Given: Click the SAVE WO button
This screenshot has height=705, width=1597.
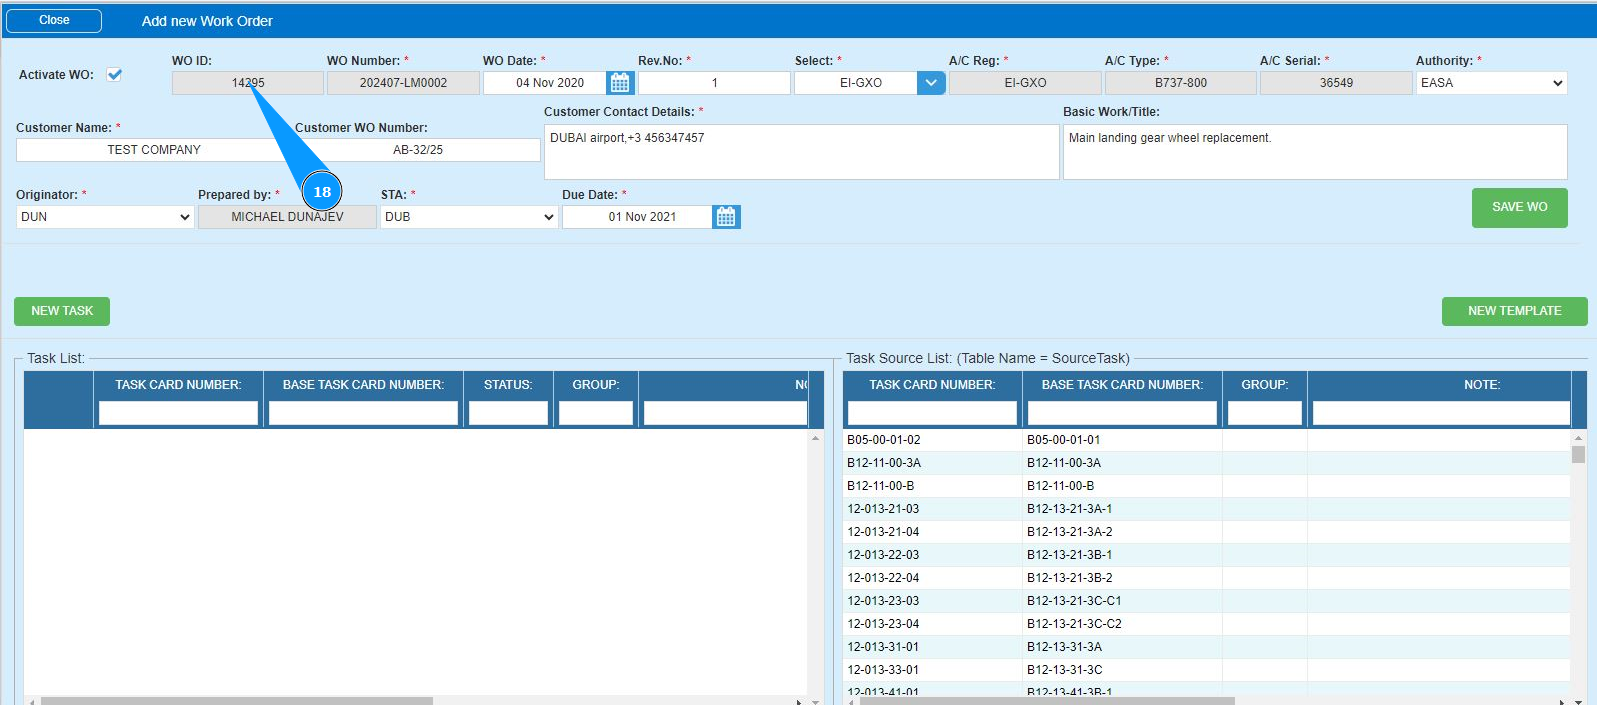Looking at the screenshot, I should [1519, 207].
